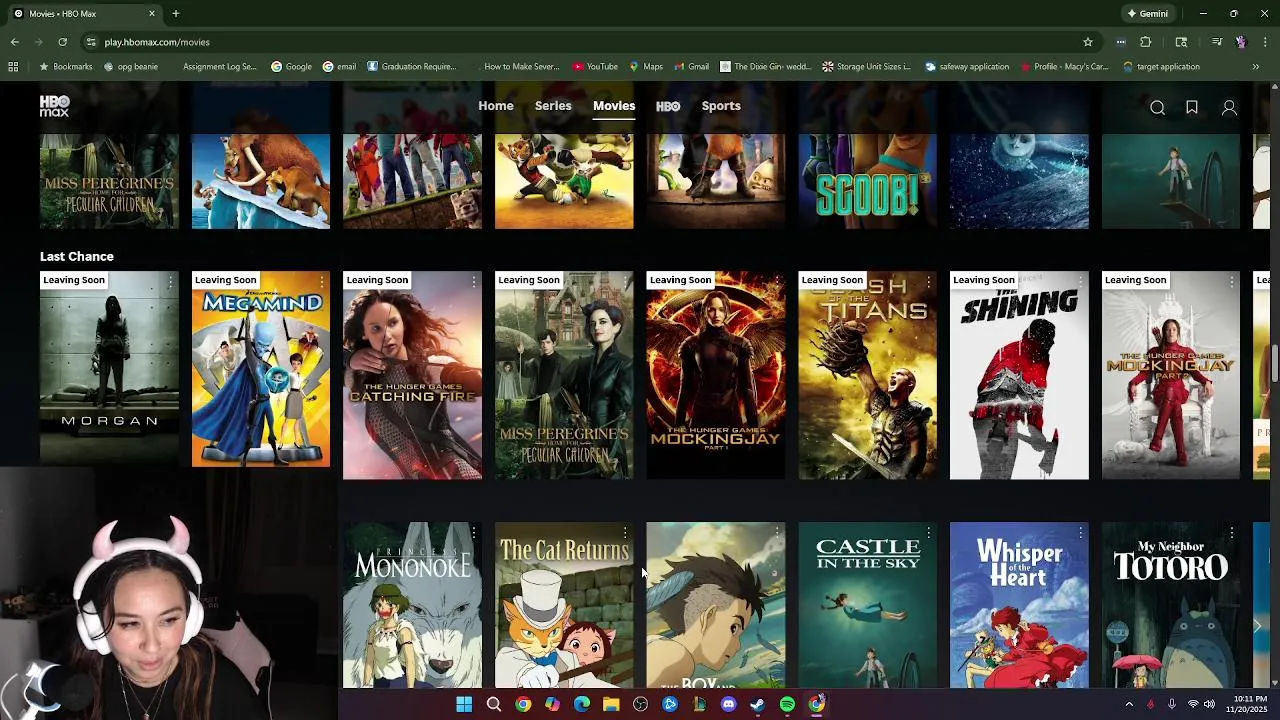The image size is (1280, 720).
Task: Expand more bookmarks with double chevron
Action: 1256,67
